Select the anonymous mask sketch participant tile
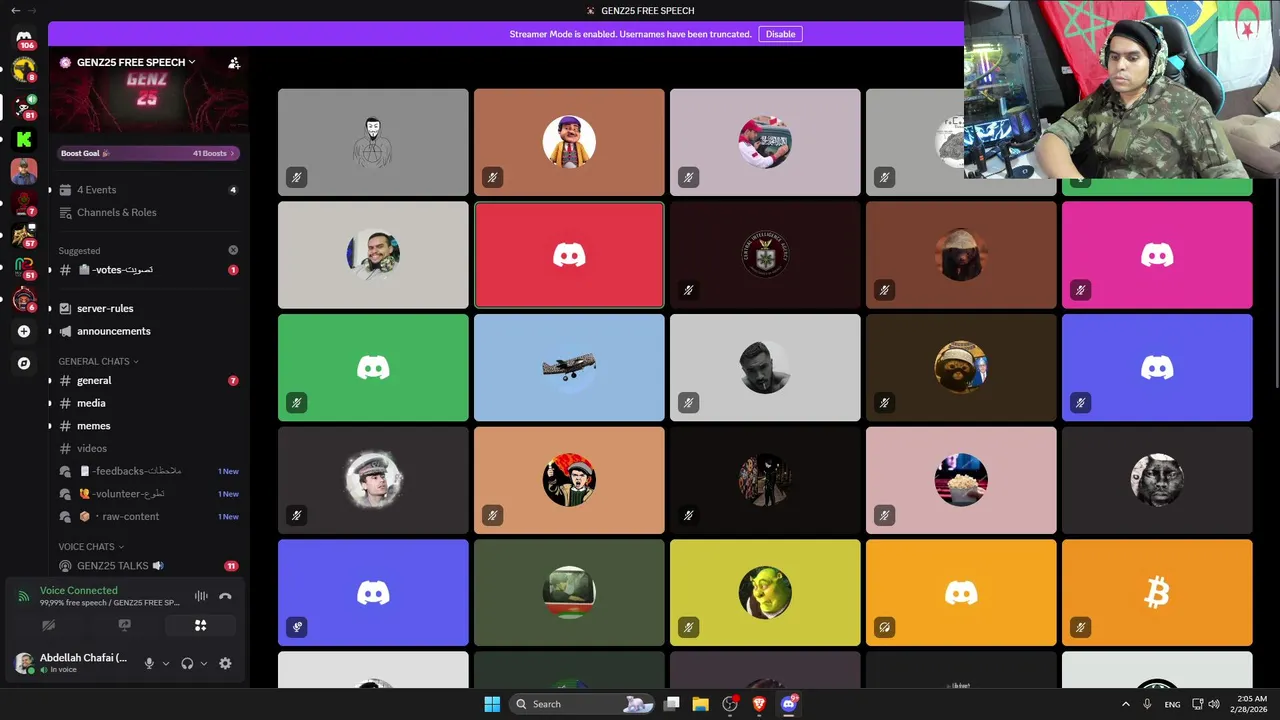 [373, 142]
